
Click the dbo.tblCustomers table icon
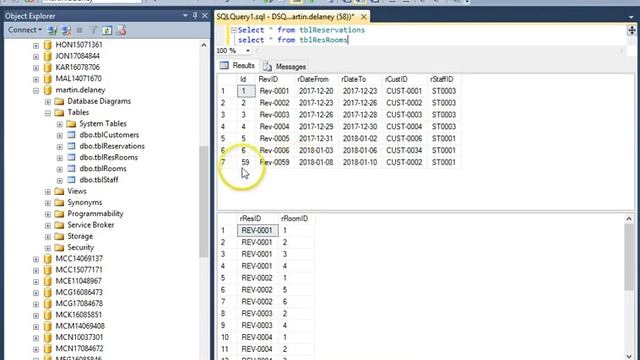click(x=71, y=135)
